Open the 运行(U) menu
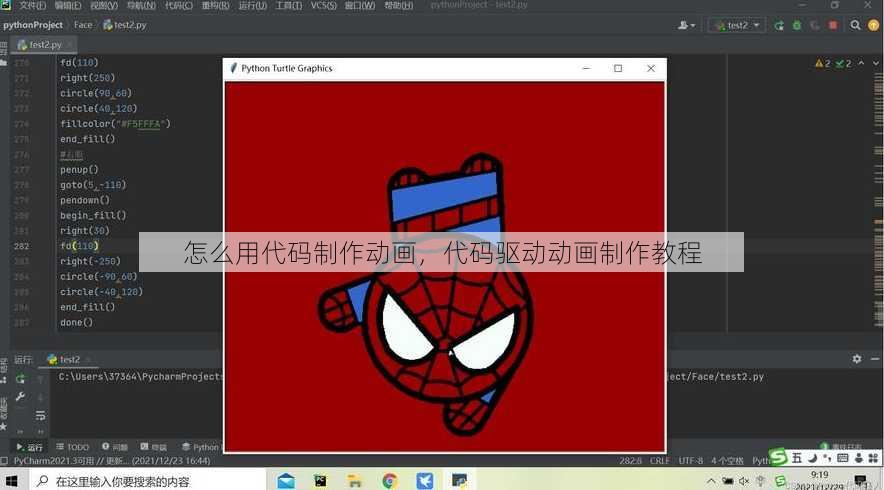Image resolution: width=884 pixels, height=490 pixels. 253,6
